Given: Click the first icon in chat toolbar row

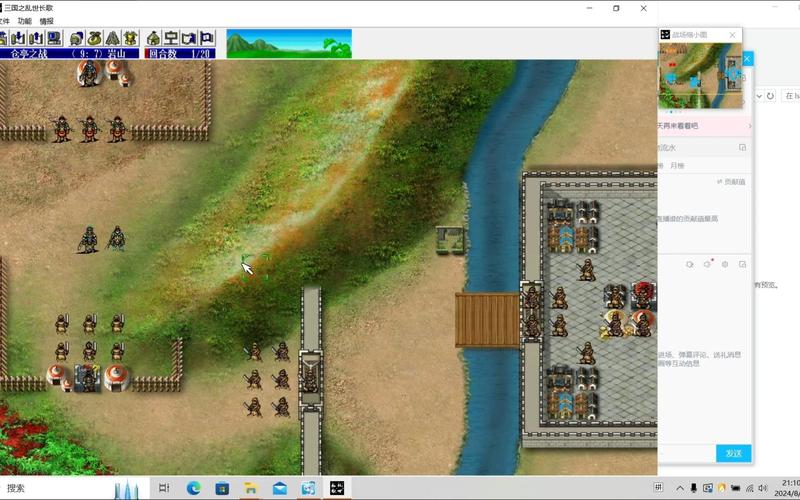Looking at the screenshot, I should coord(690,264).
